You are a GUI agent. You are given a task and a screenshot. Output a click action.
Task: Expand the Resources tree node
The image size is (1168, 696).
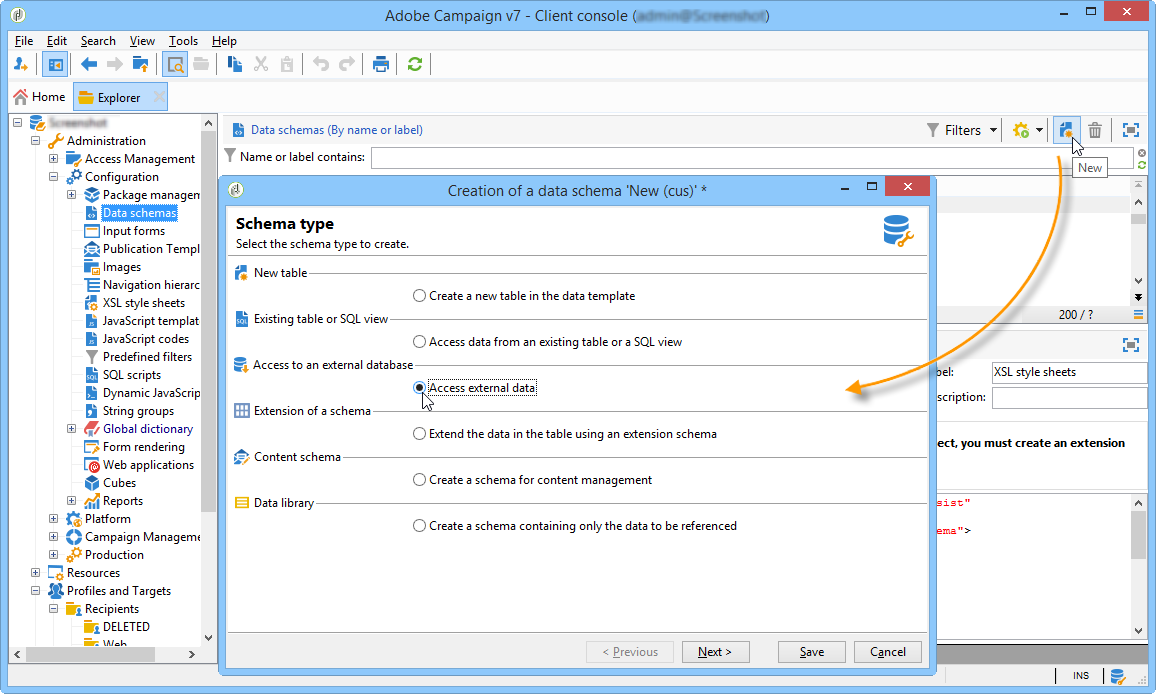(x=35, y=572)
